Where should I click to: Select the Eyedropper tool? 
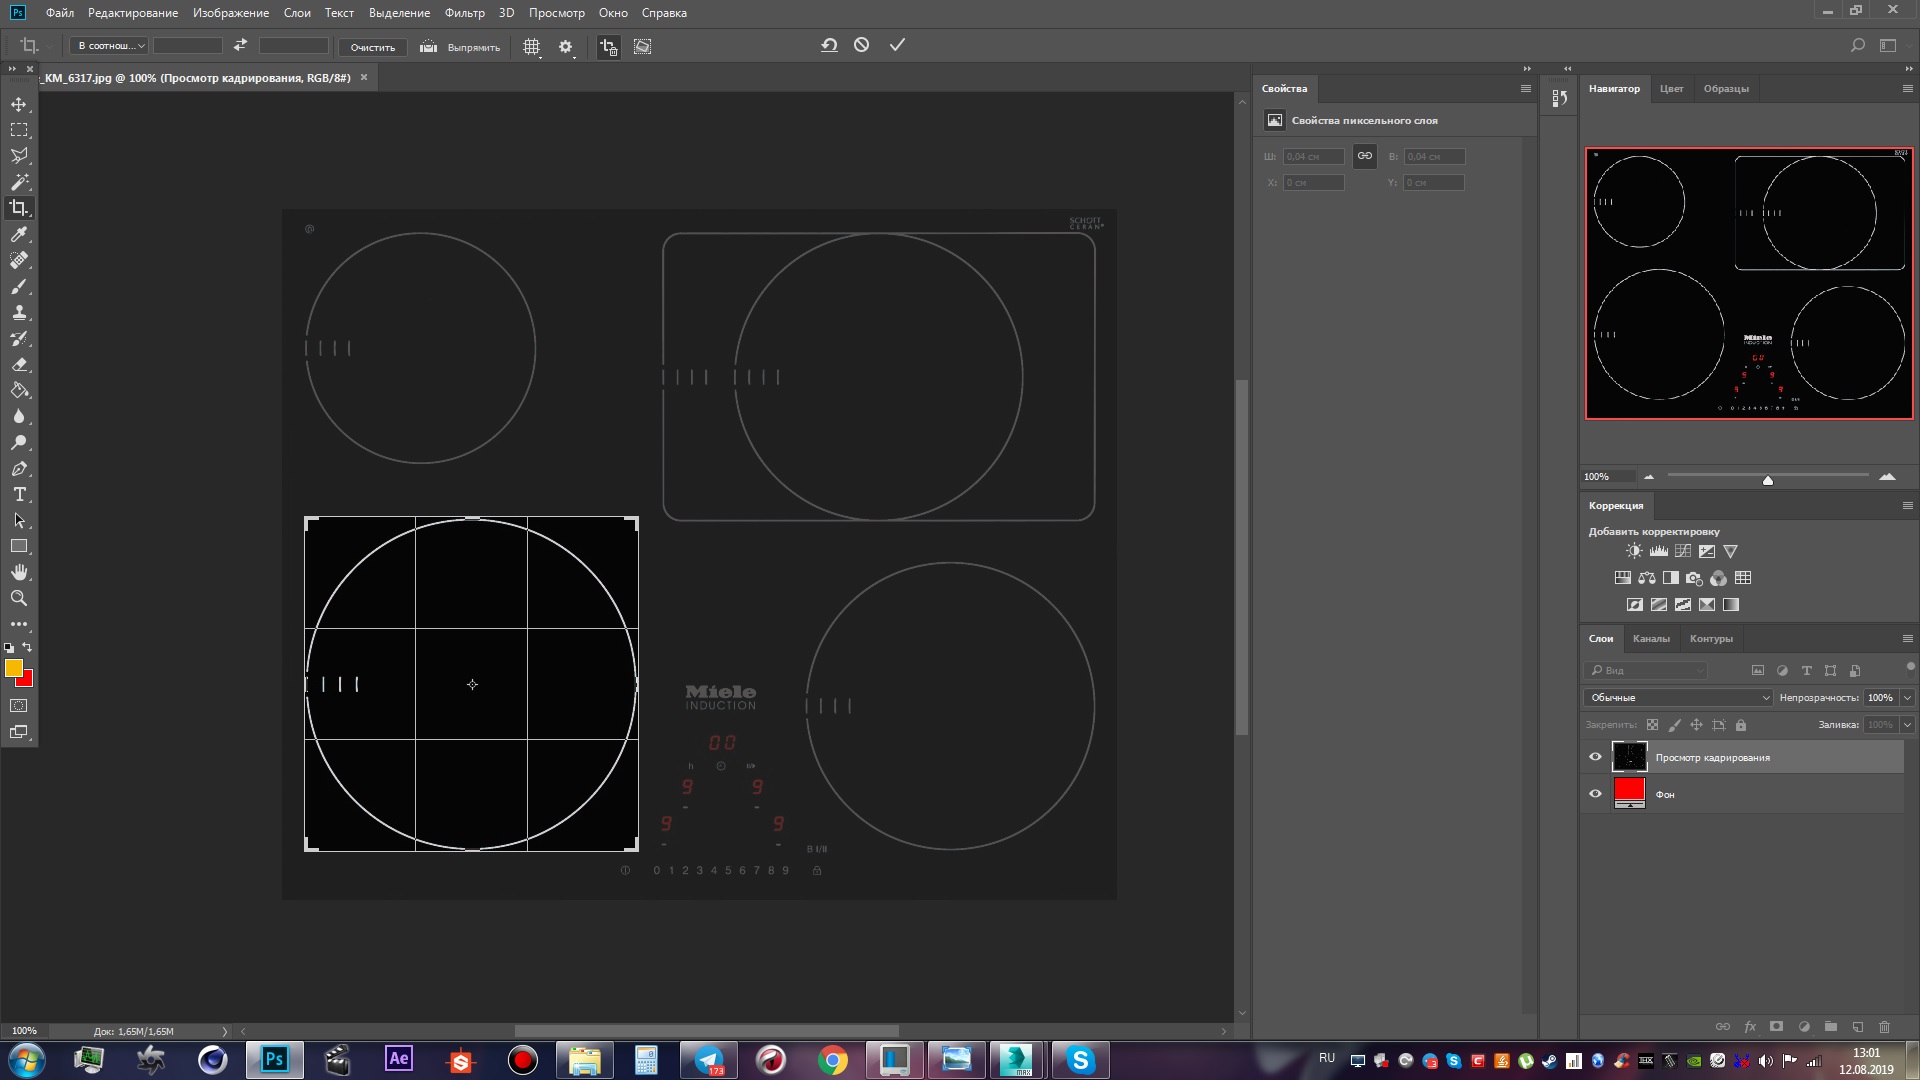(x=19, y=234)
